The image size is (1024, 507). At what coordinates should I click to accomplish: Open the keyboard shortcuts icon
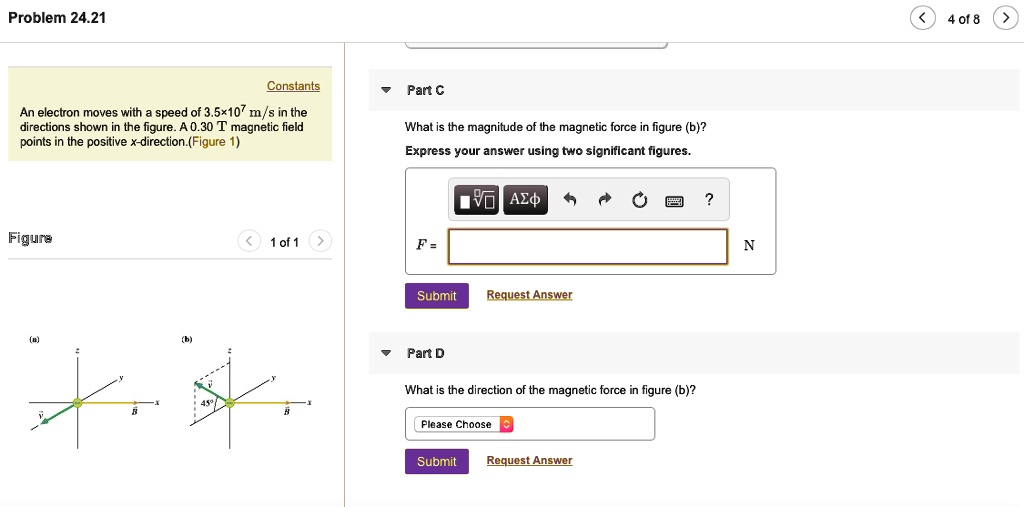tap(674, 200)
